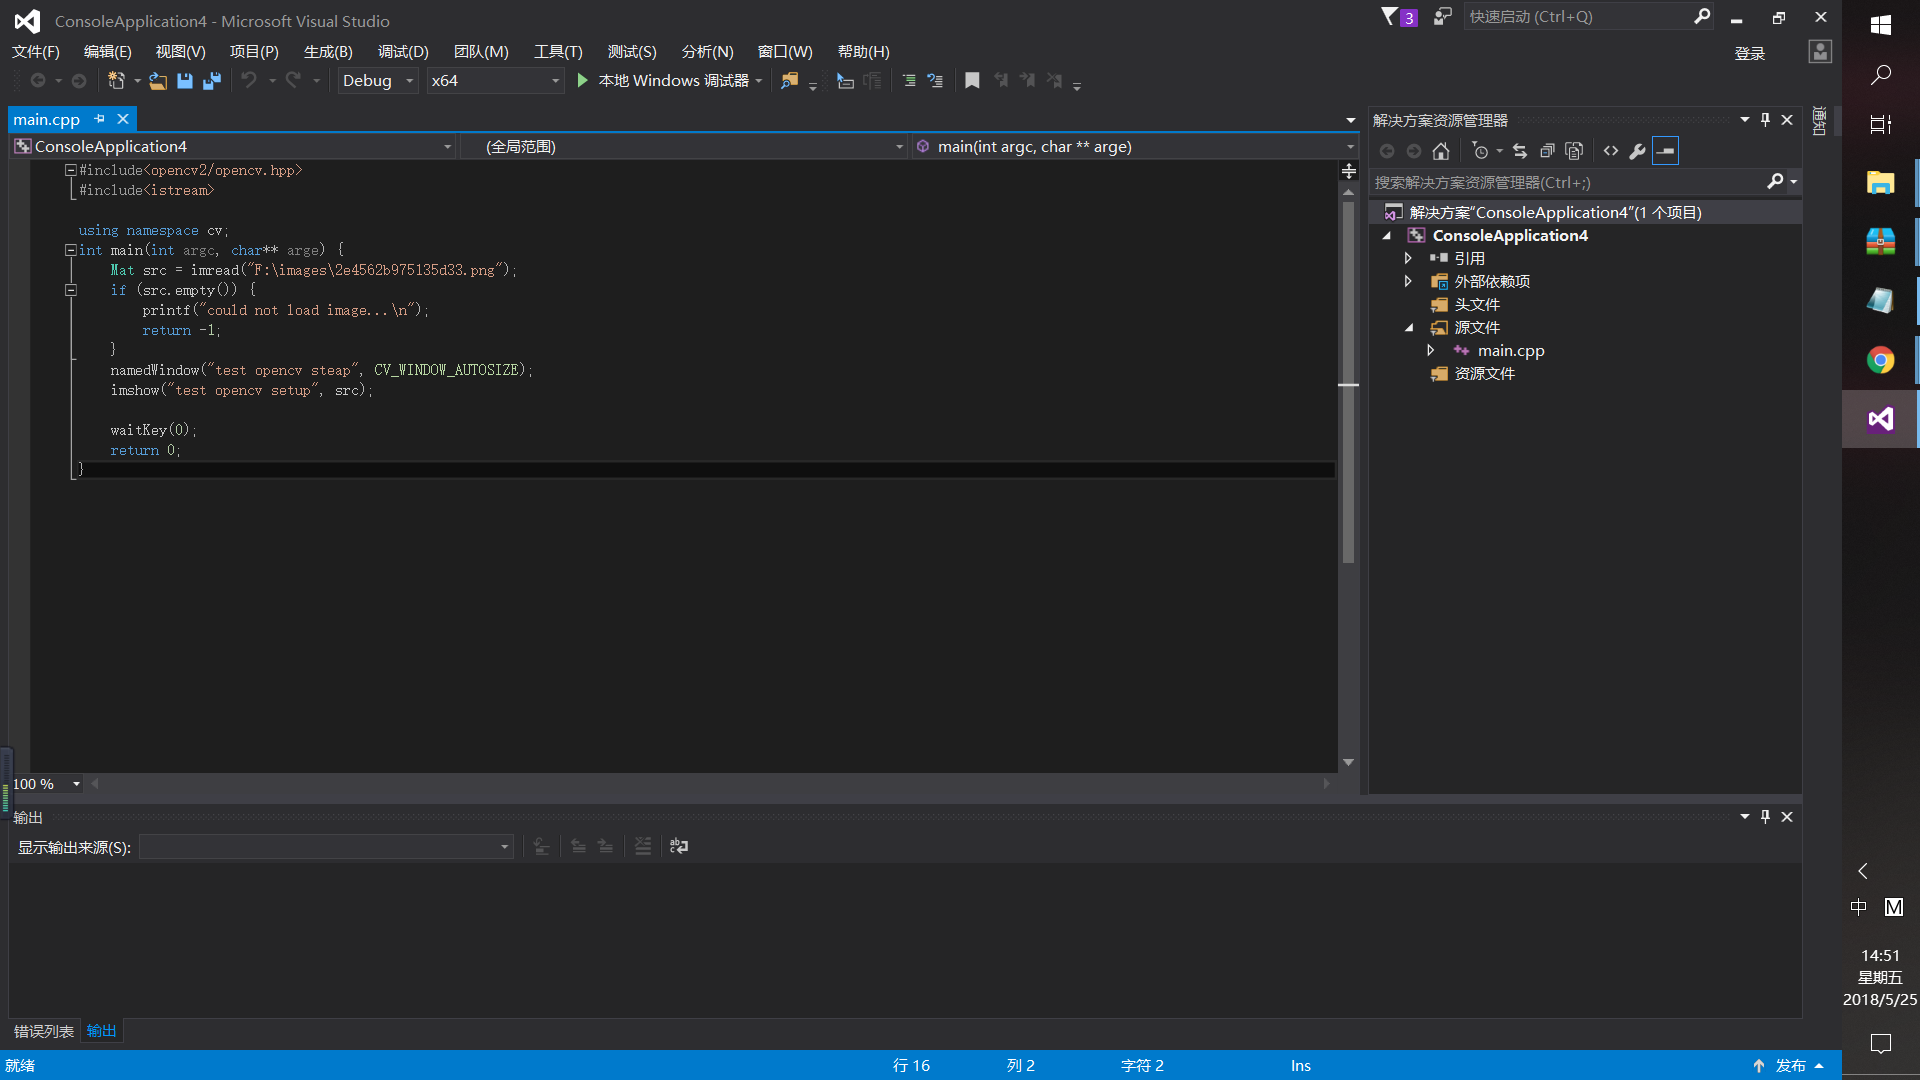1920x1080 pixels.
Task: Start debugging with the green play arrow
Action: tap(582, 81)
